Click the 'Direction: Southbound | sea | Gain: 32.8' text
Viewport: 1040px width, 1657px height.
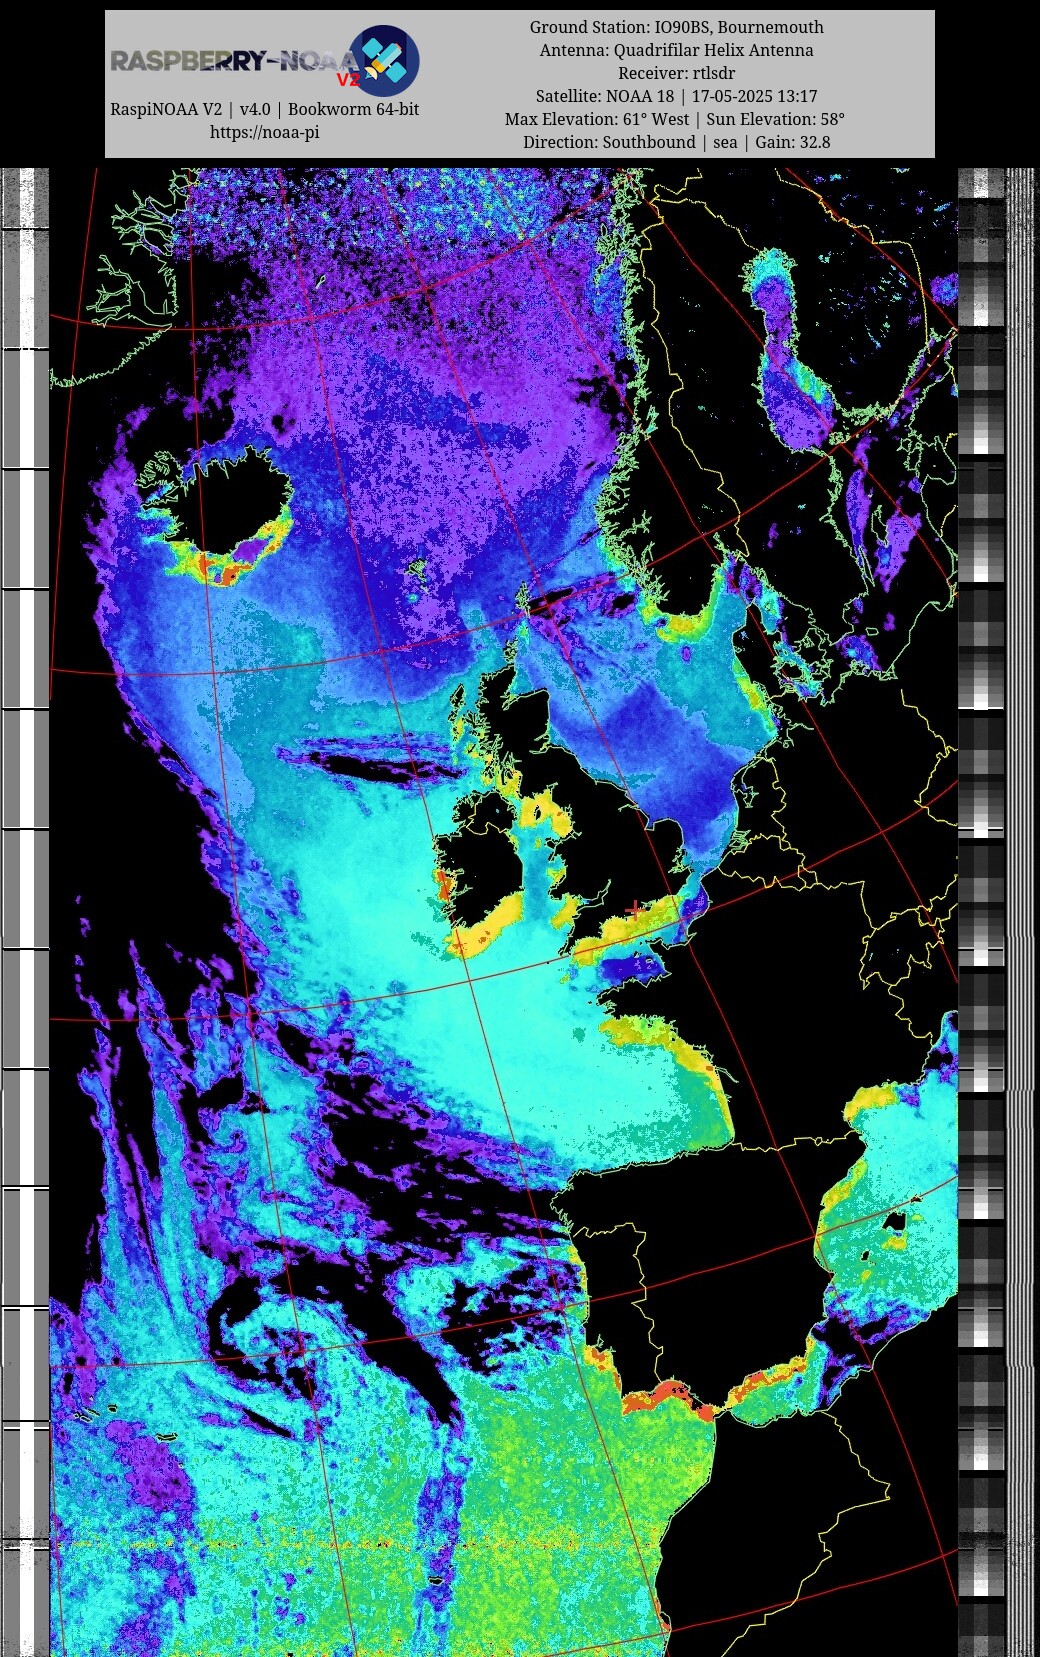[x=677, y=142]
